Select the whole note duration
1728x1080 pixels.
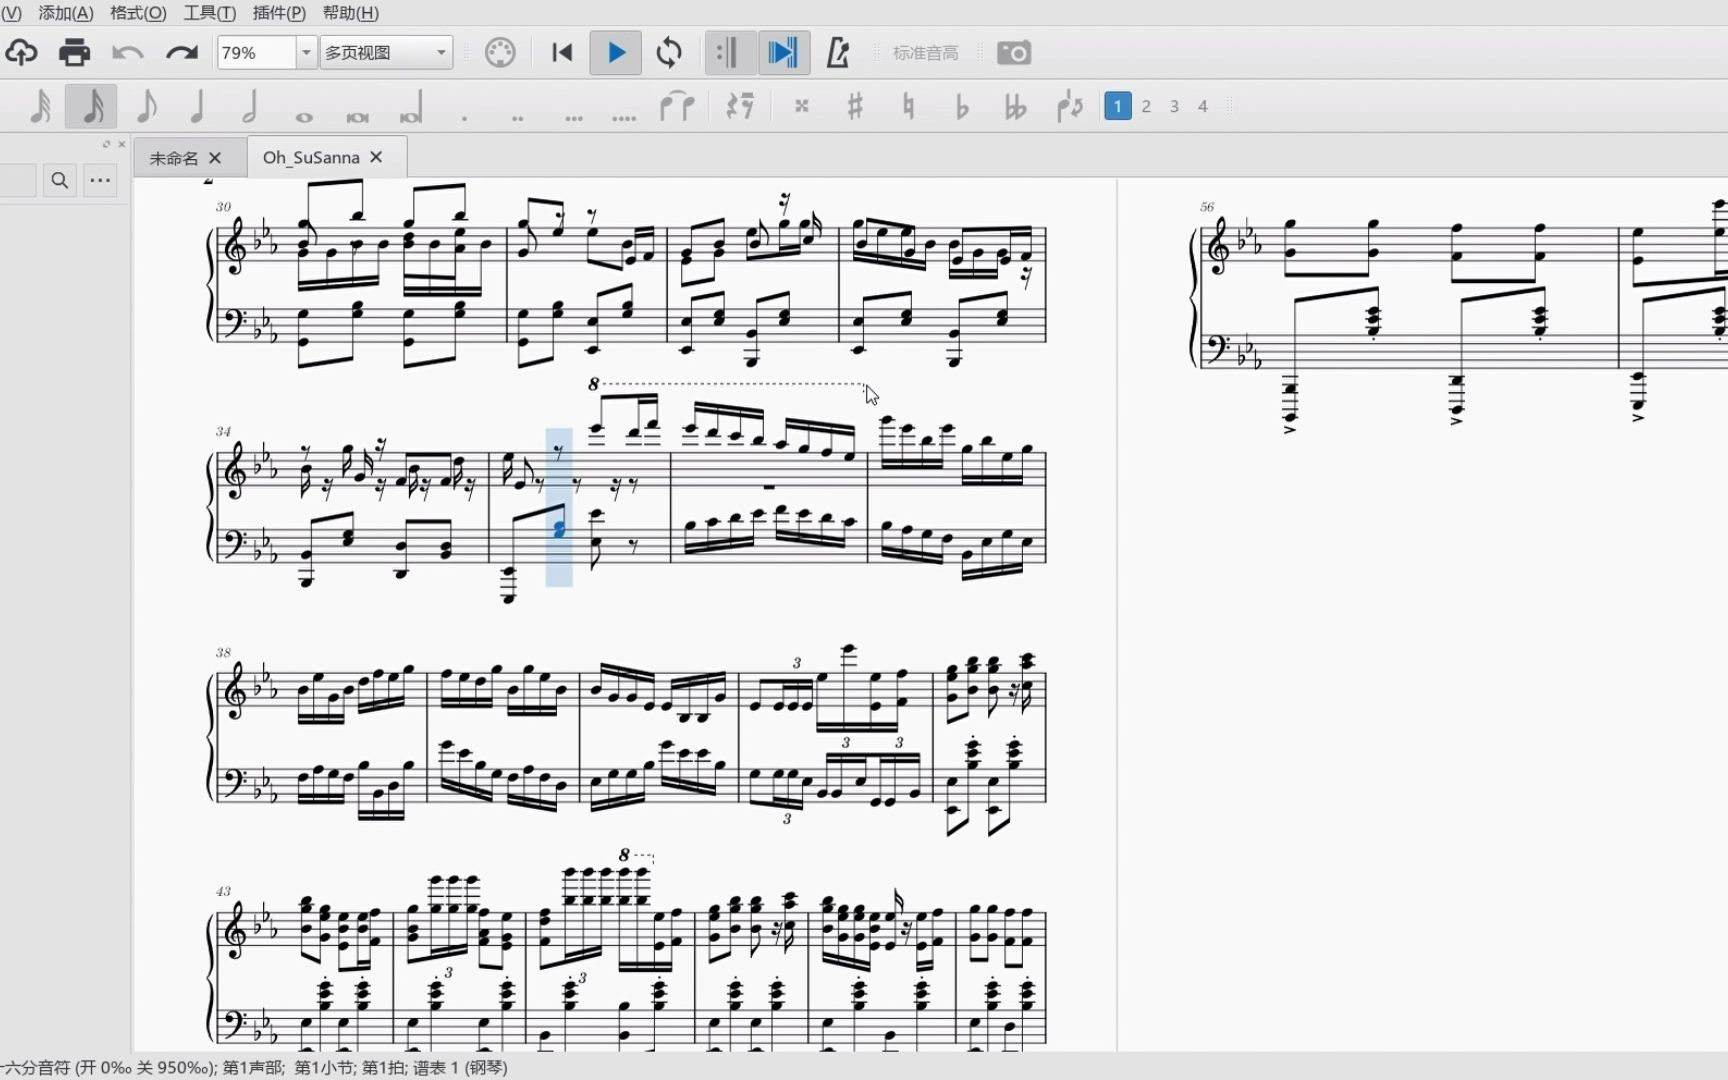pyautogui.click(x=304, y=116)
